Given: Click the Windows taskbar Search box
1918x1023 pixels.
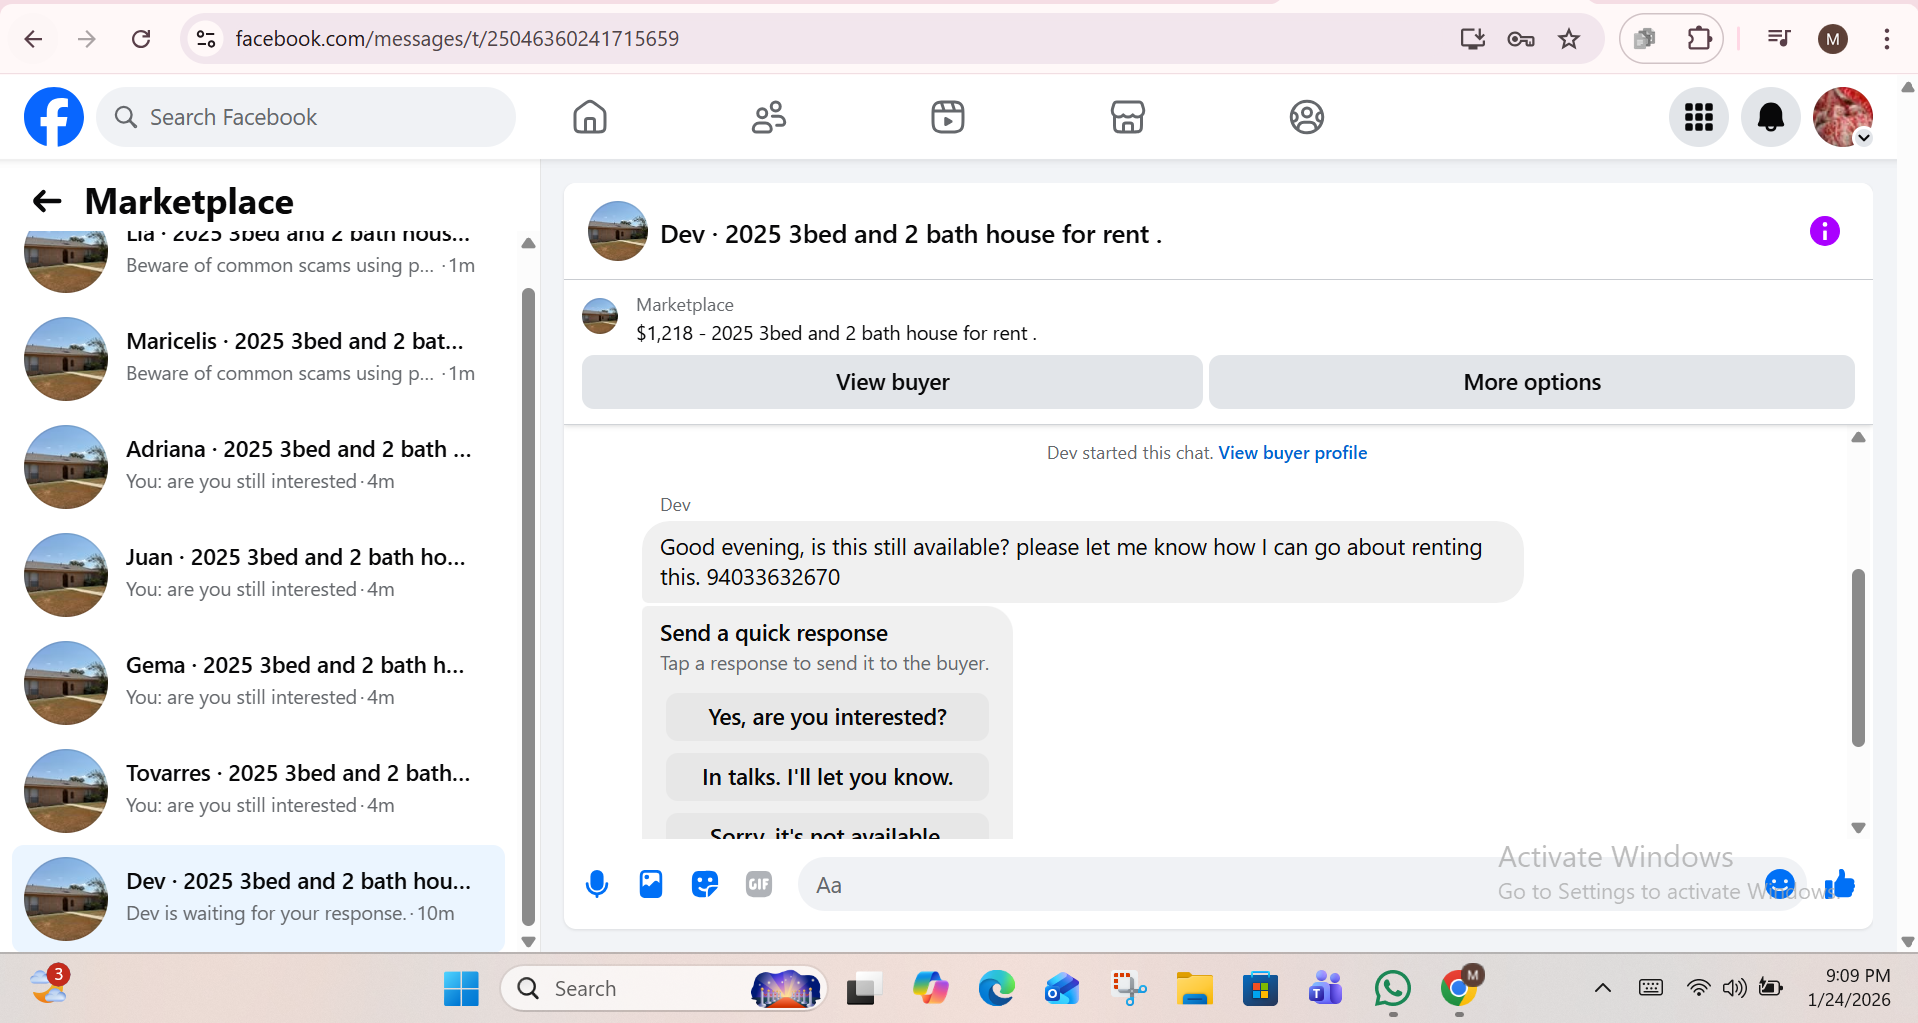Looking at the screenshot, I should 664,989.
